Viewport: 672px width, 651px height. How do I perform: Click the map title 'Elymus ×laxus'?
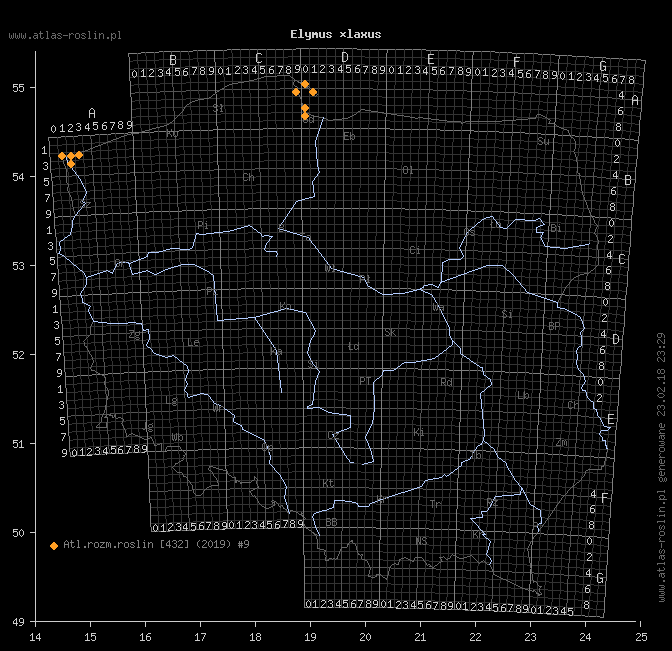click(336, 34)
